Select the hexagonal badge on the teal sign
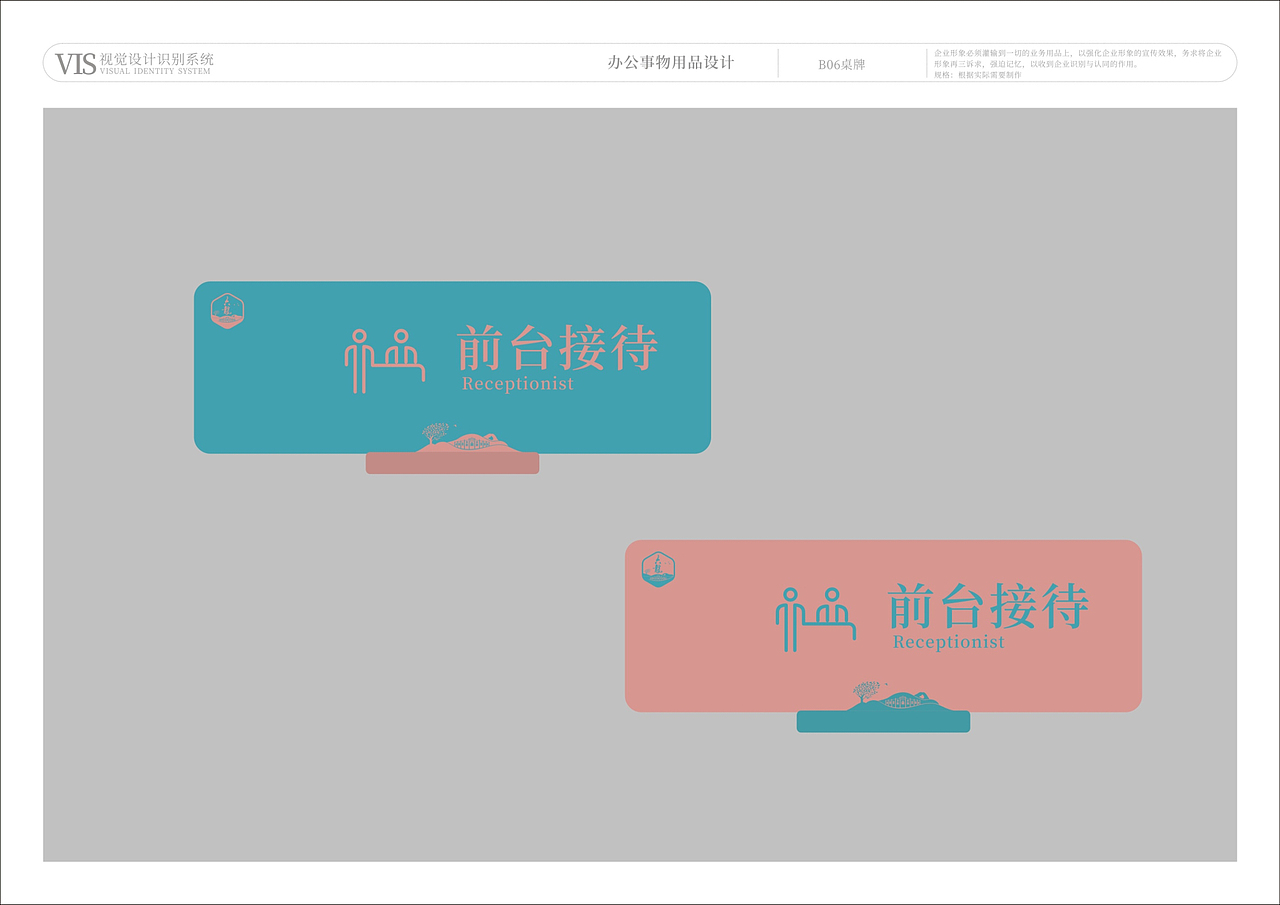Screen dimensions: 1280x905 [226, 309]
